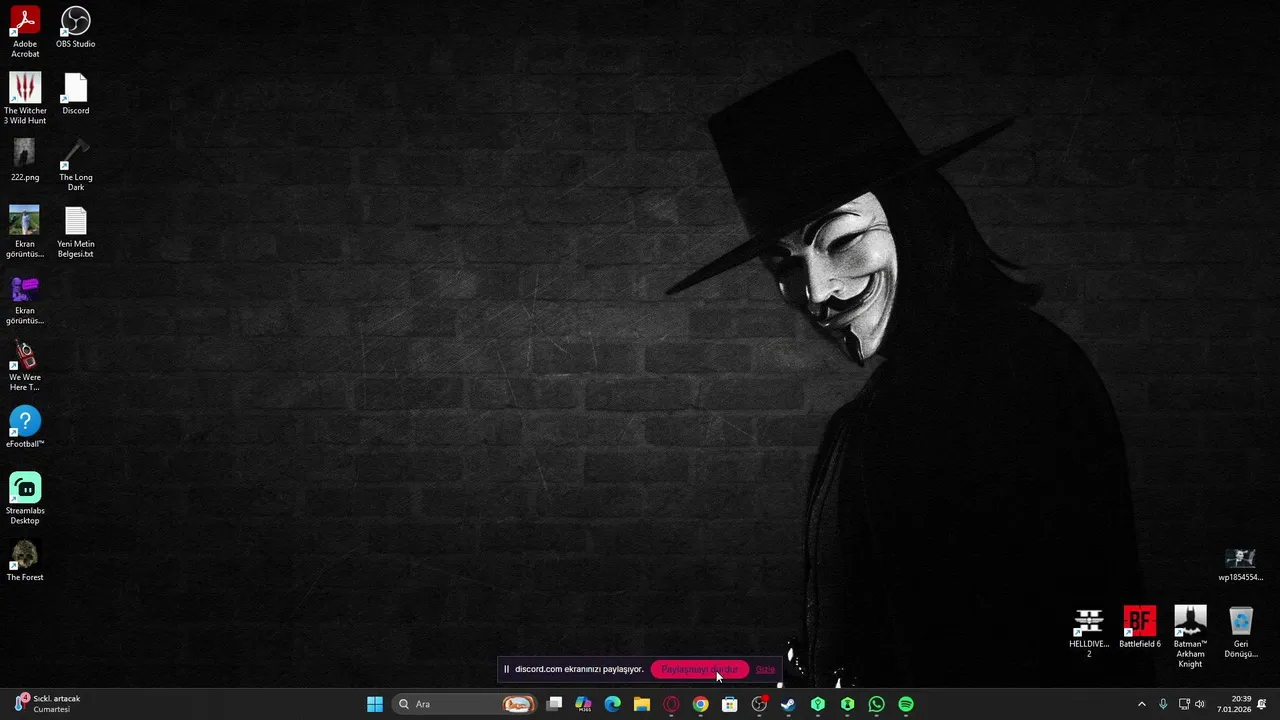Select the purple Ekran görüntüsü thumbnail
1280x720 pixels.
pyautogui.click(x=25, y=299)
